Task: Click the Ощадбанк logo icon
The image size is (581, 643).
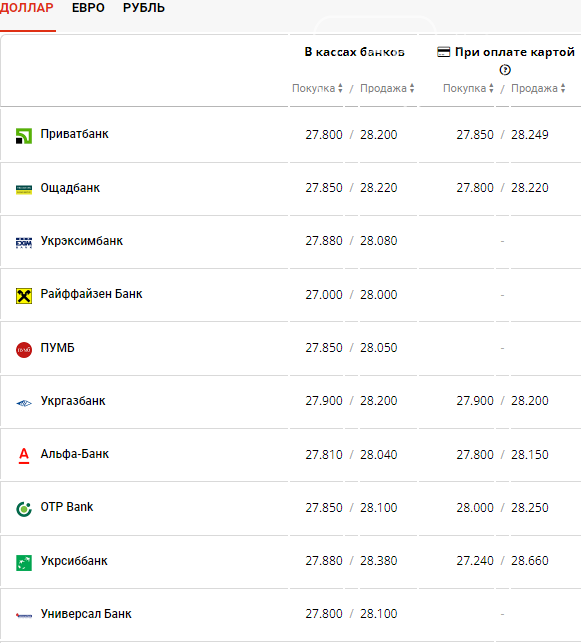Action: point(24,189)
